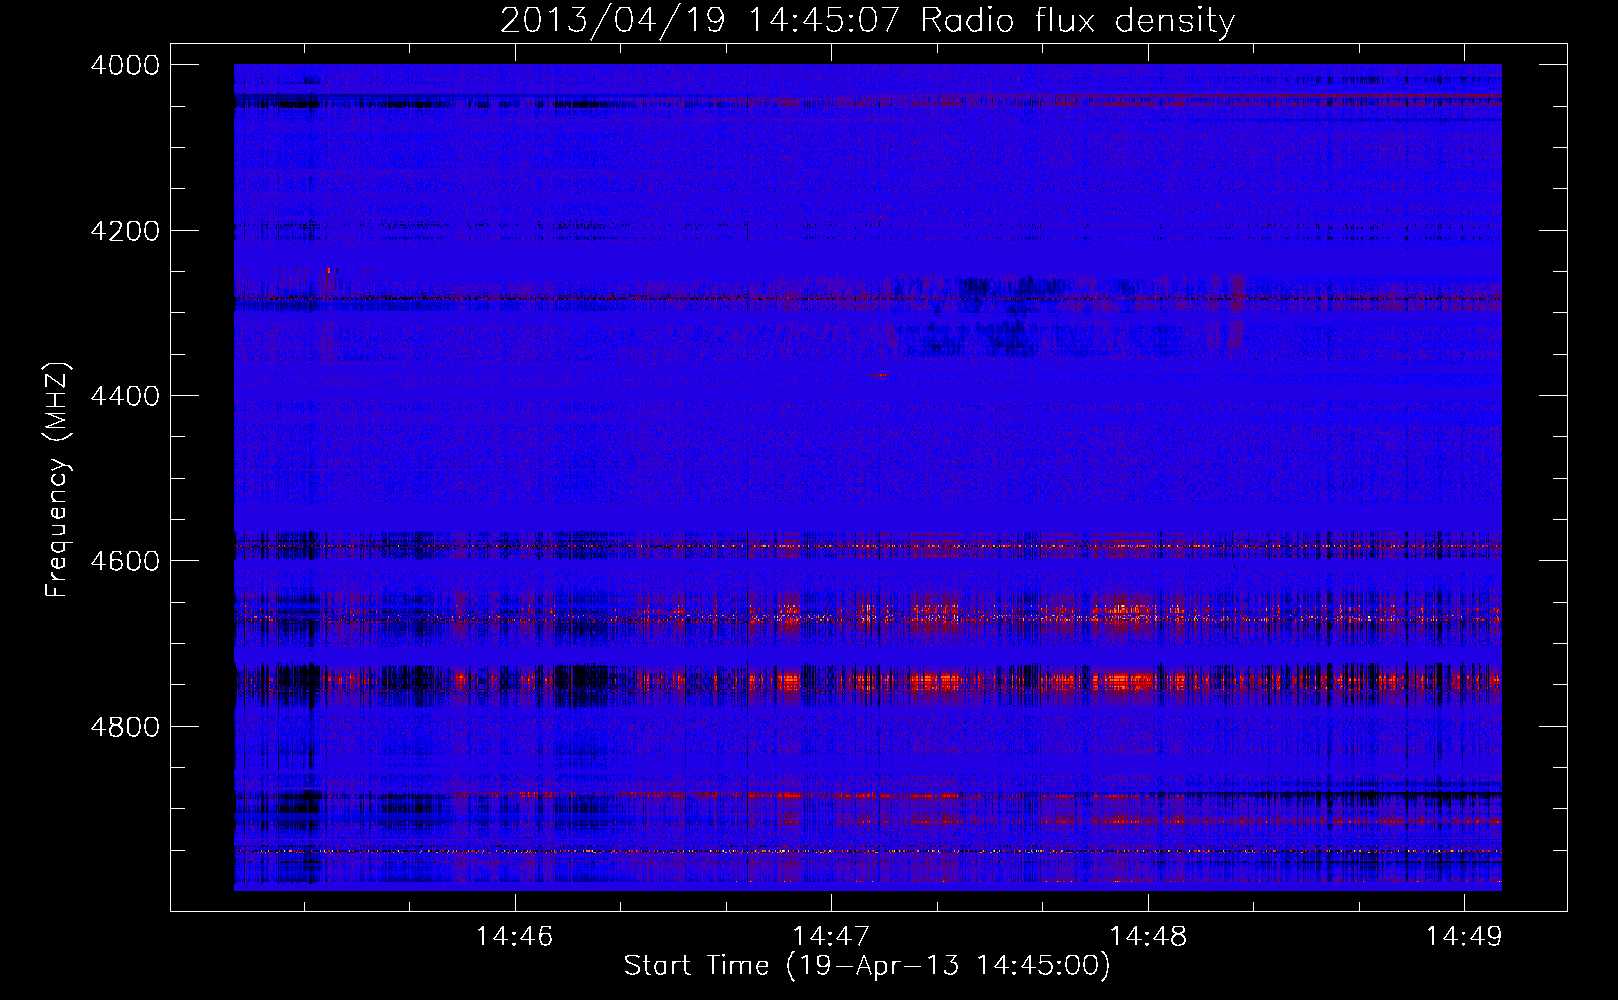This screenshot has height=1000, width=1618.
Task: Select the 4600 frequency axis label
Action: pyautogui.click(x=125, y=561)
